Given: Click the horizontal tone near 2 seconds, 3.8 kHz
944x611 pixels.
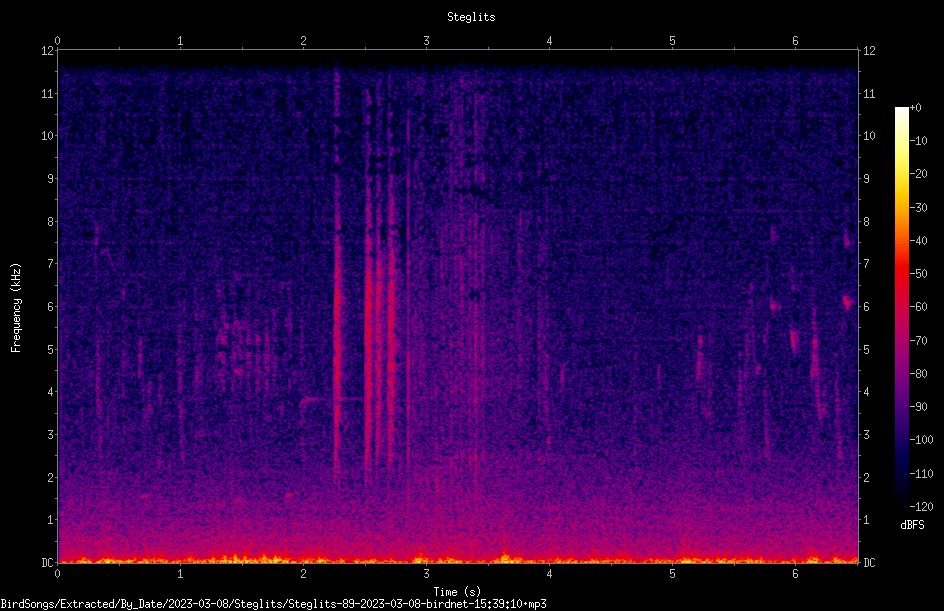Looking at the screenshot, I should pos(313,399).
